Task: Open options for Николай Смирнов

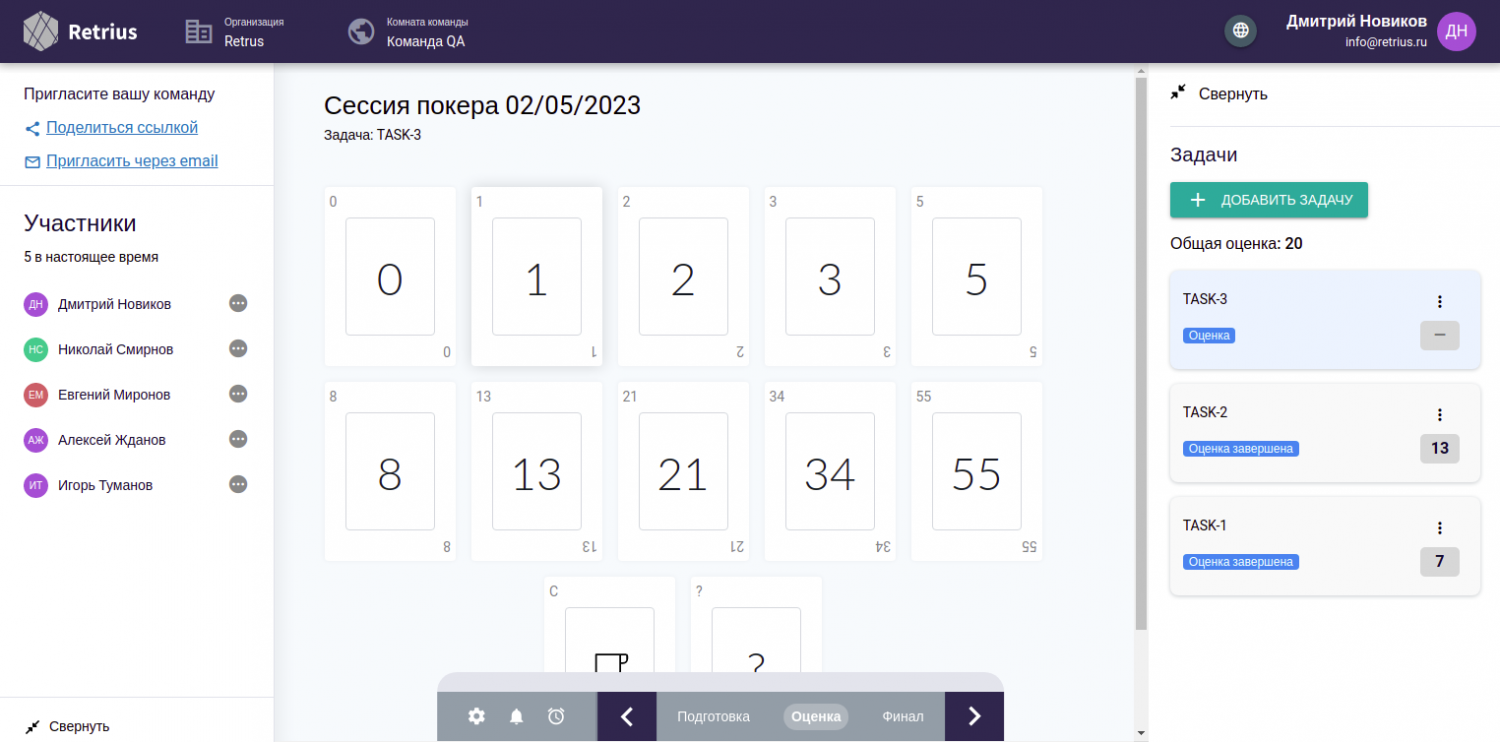Action: click(238, 349)
